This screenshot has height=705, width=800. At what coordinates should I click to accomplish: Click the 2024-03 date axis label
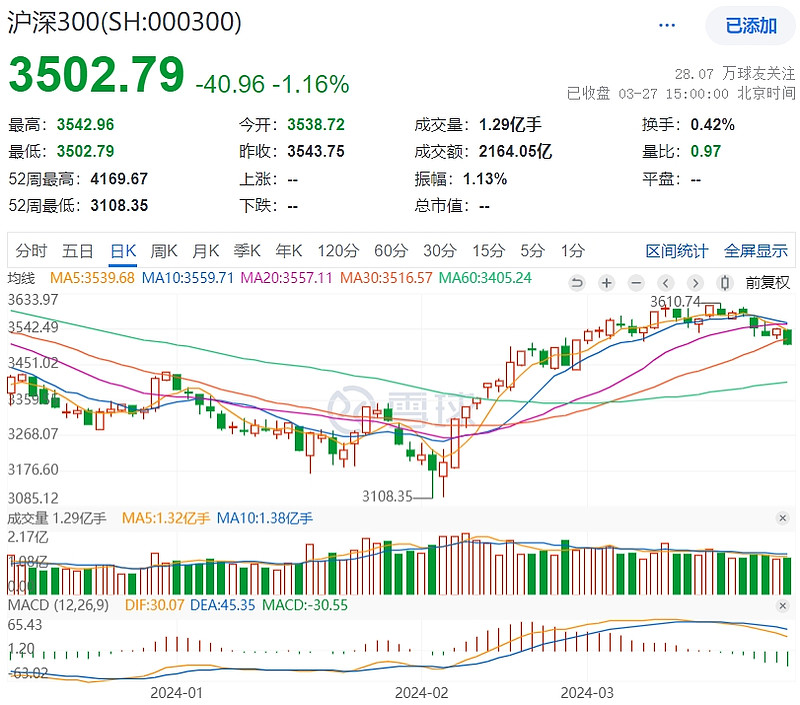587,693
